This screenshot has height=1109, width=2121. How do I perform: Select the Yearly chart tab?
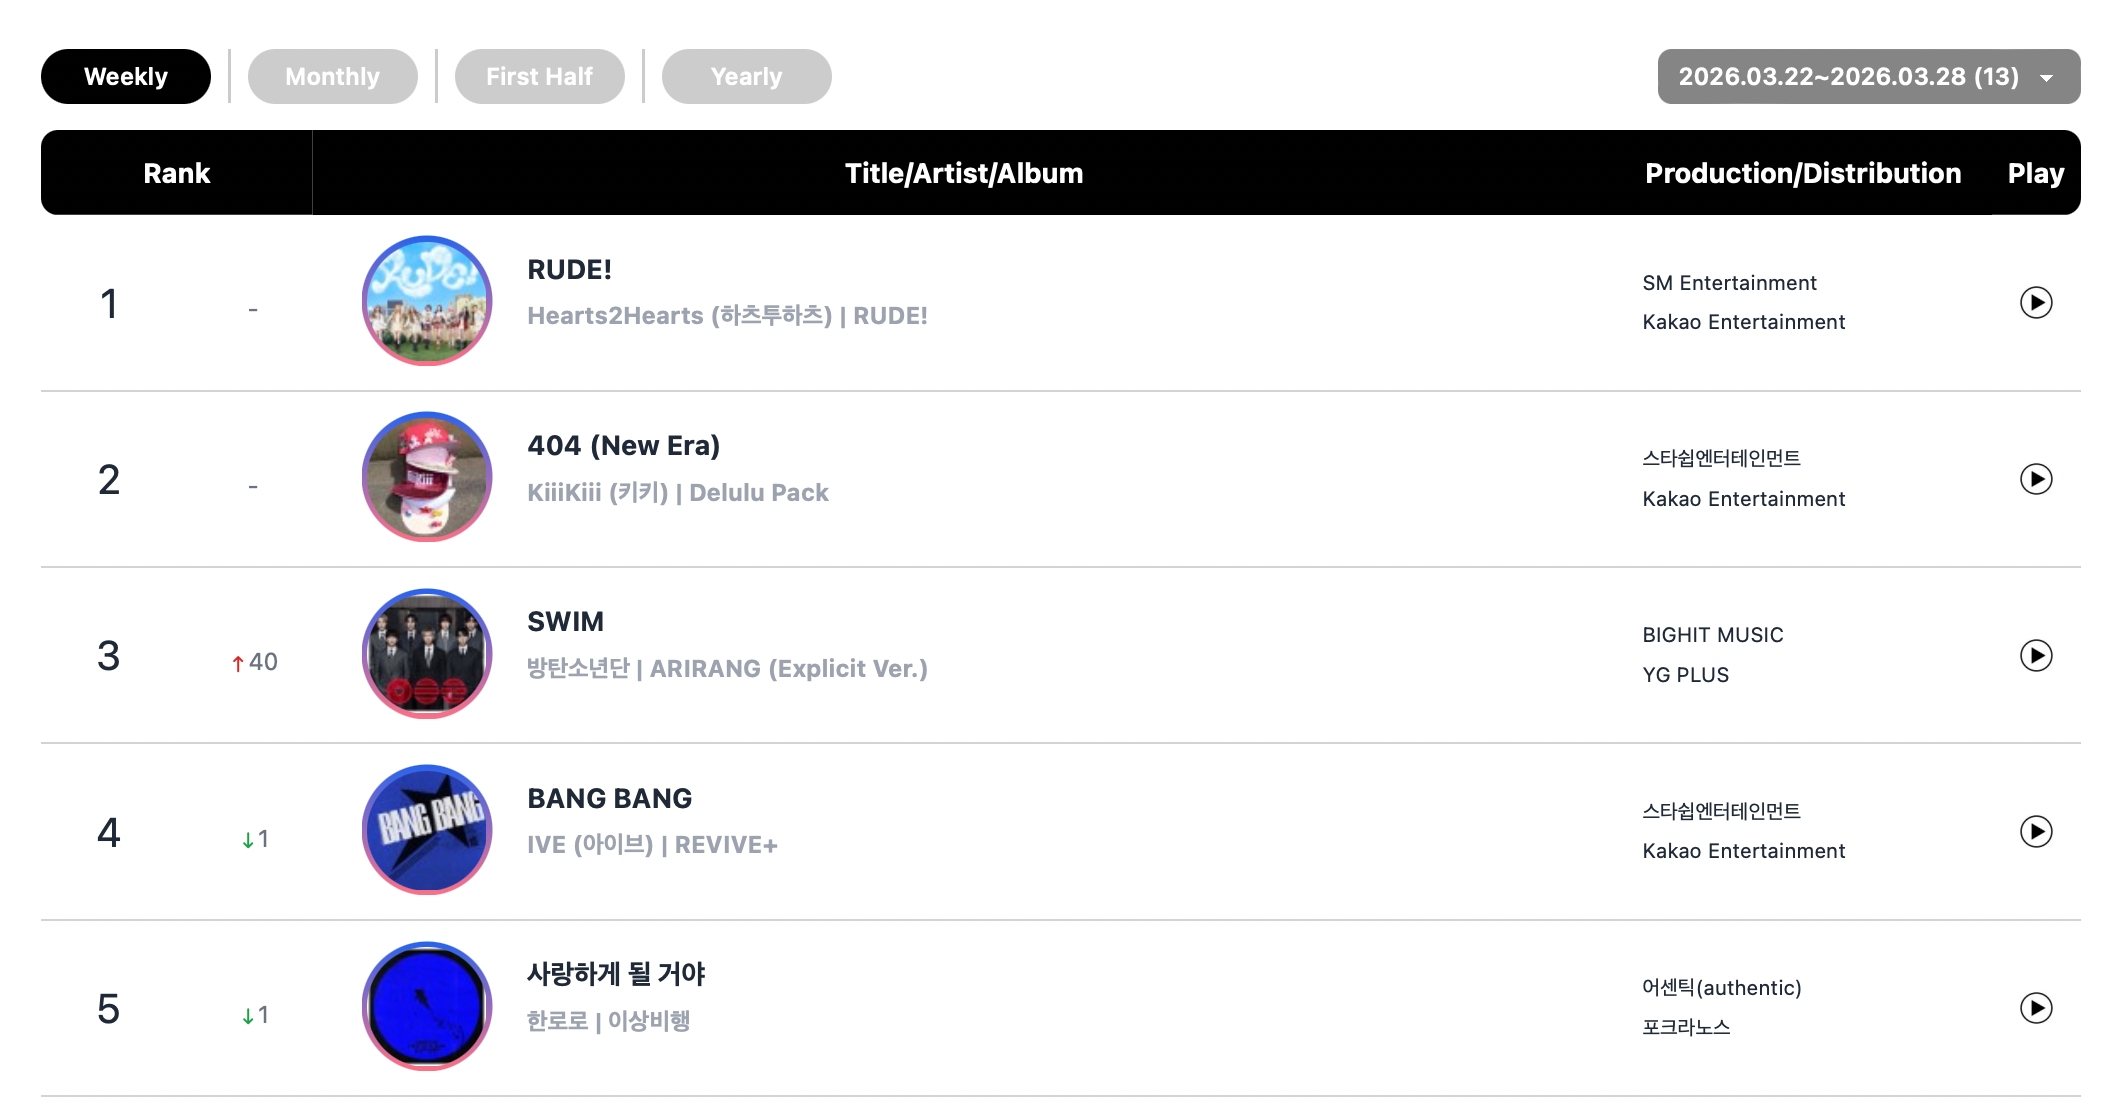(x=746, y=77)
